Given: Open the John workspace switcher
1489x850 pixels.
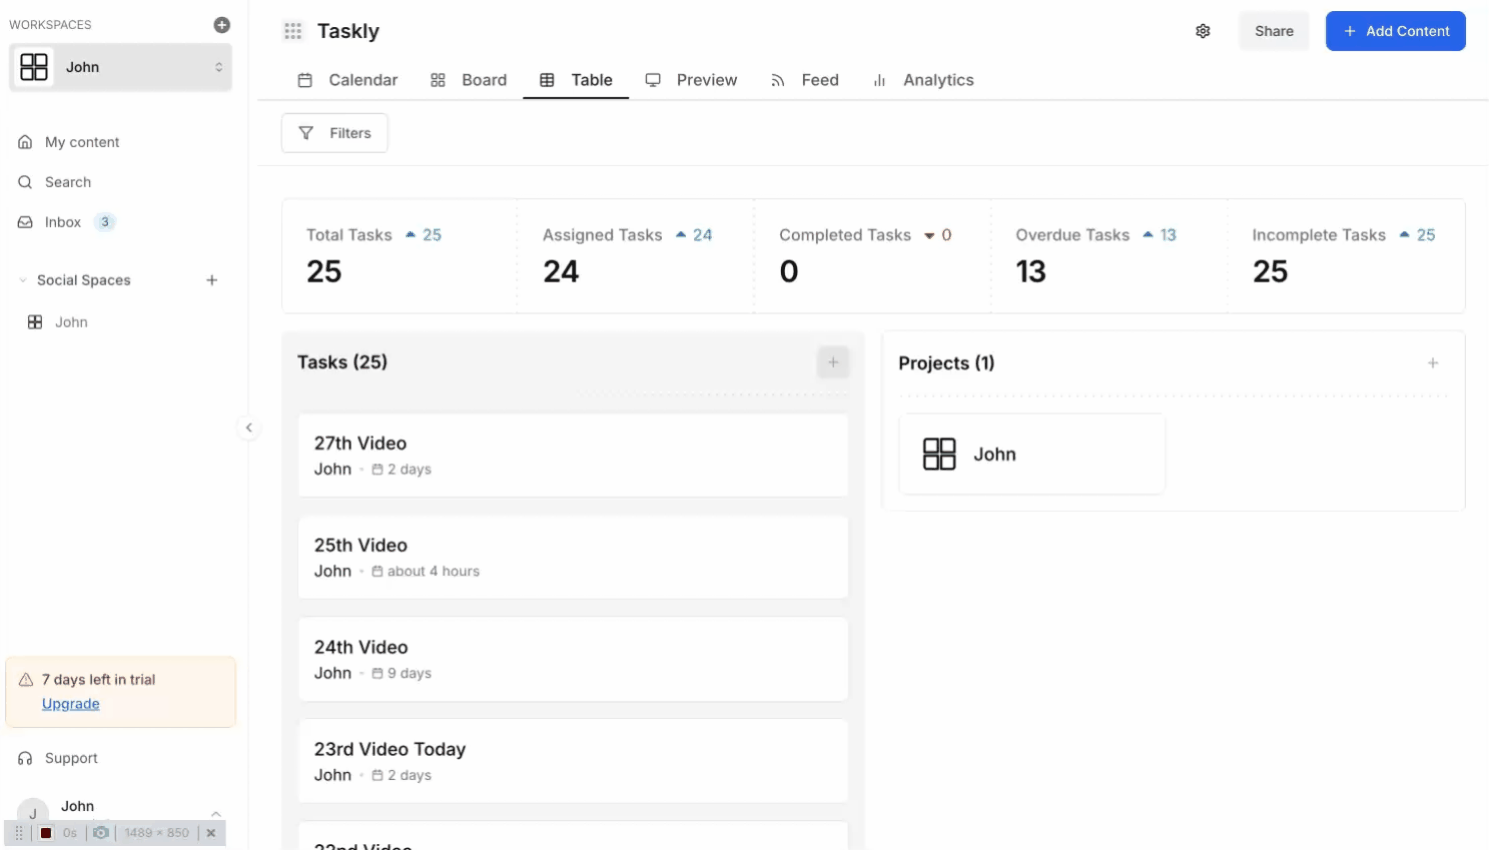Looking at the screenshot, I should pyautogui.click(x=120, y=67).
